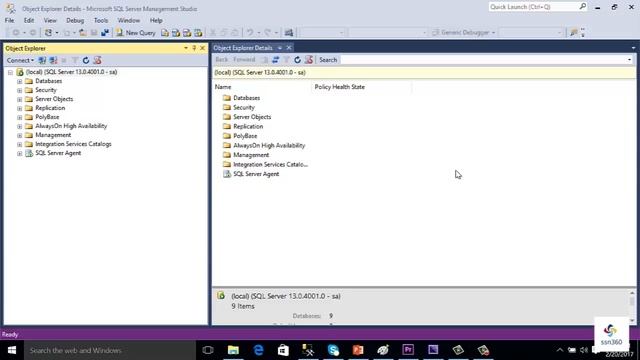The width and height of the screenshot is (640, 360).
Task: Expand the SQL Server Agent node
Action: (19, 153)
